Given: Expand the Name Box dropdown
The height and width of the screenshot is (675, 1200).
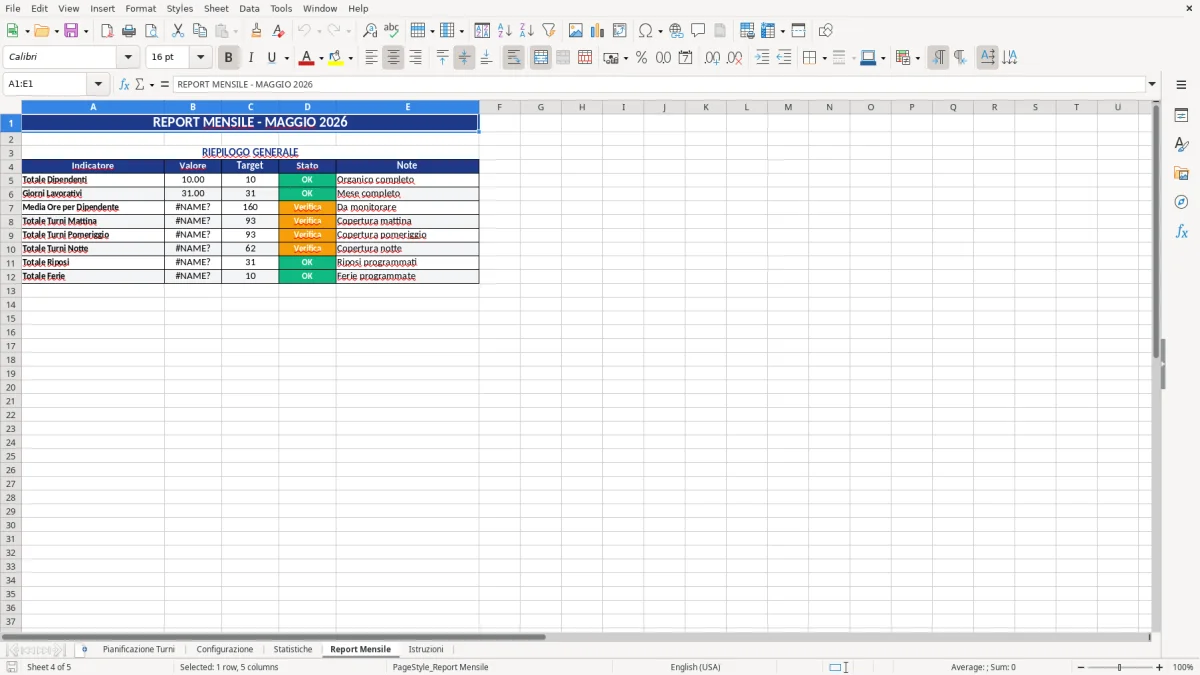Looking at the screenshot, I should coord(98,84).
